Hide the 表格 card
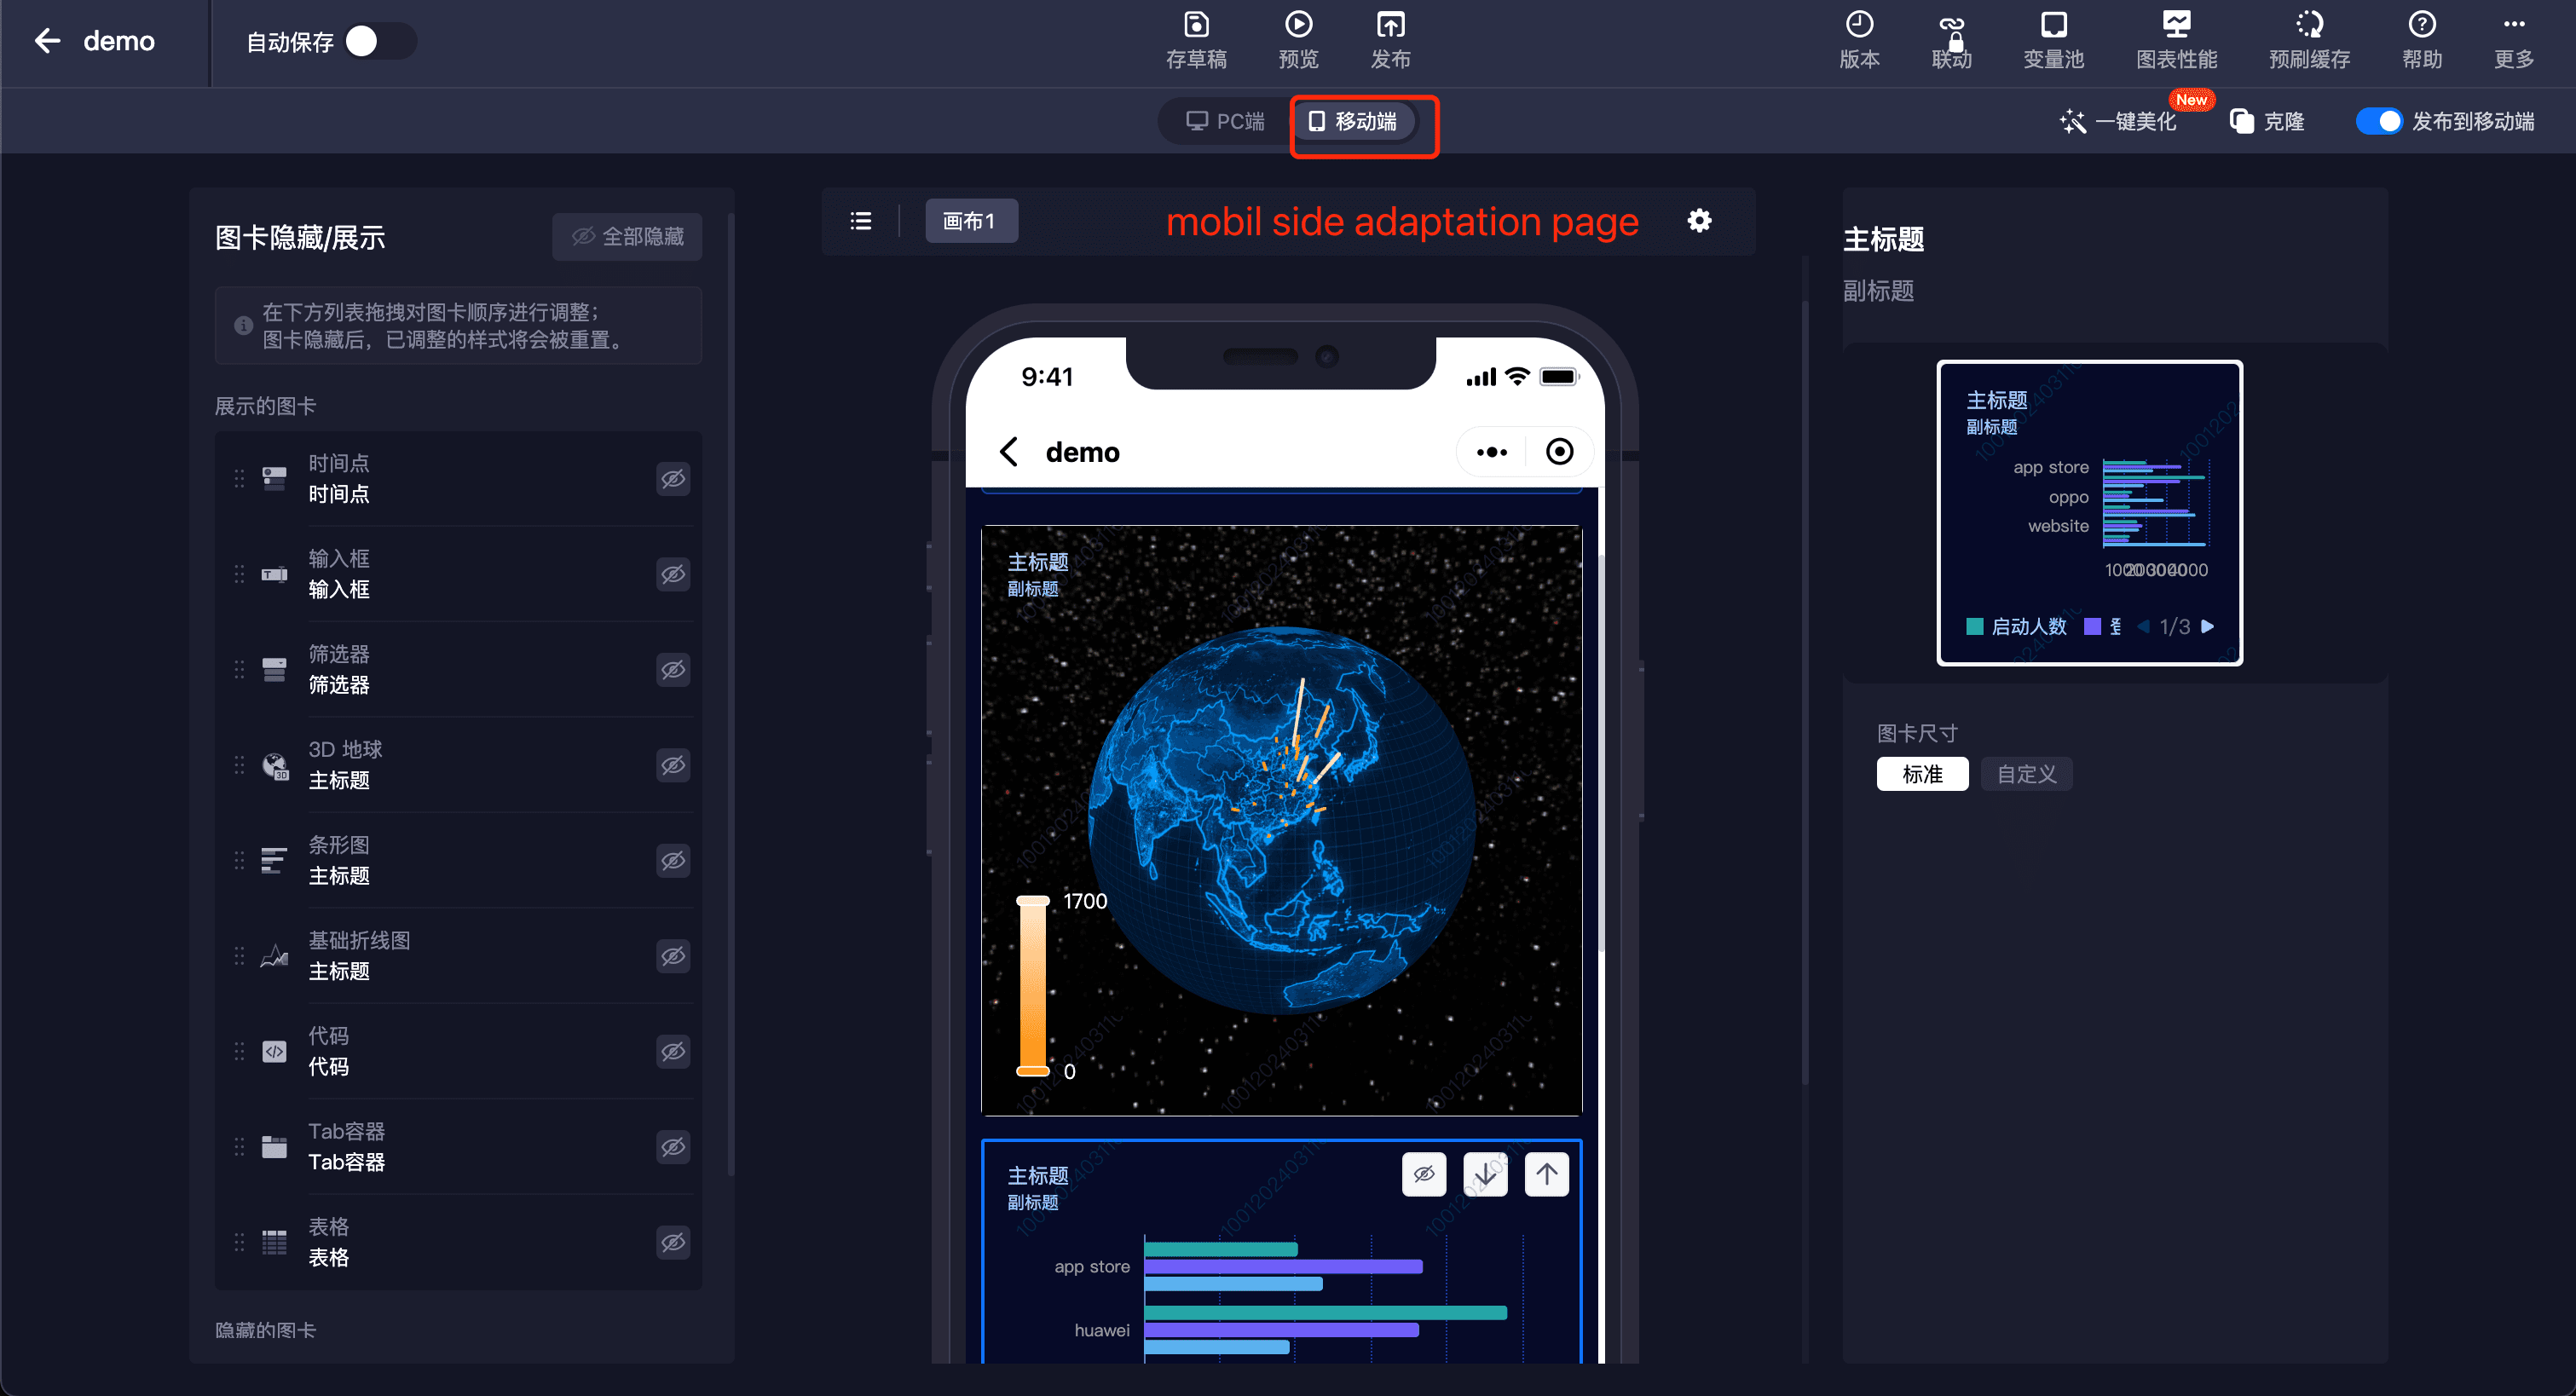Screen dimensions: 2576x1396 673,1242
